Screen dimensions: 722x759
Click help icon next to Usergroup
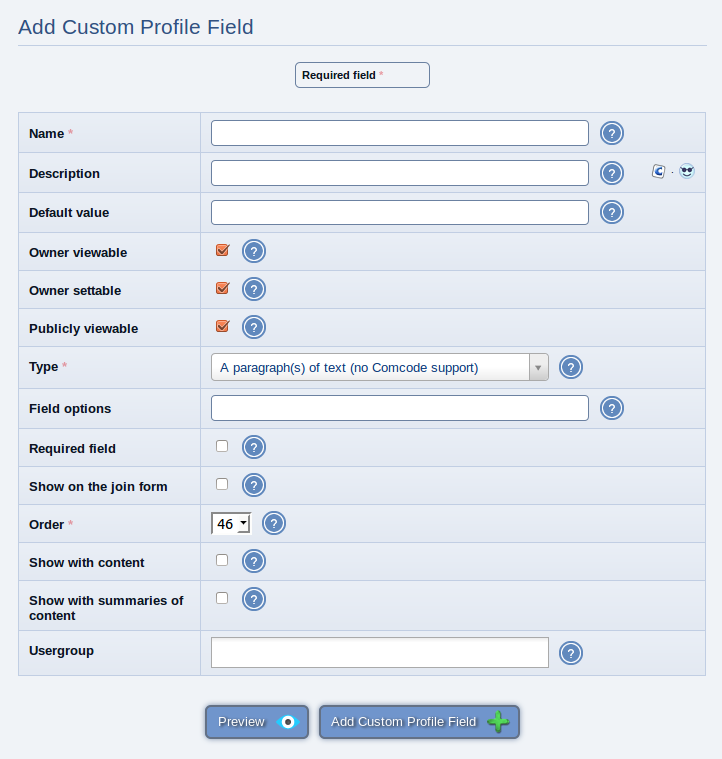click(571, 653)
